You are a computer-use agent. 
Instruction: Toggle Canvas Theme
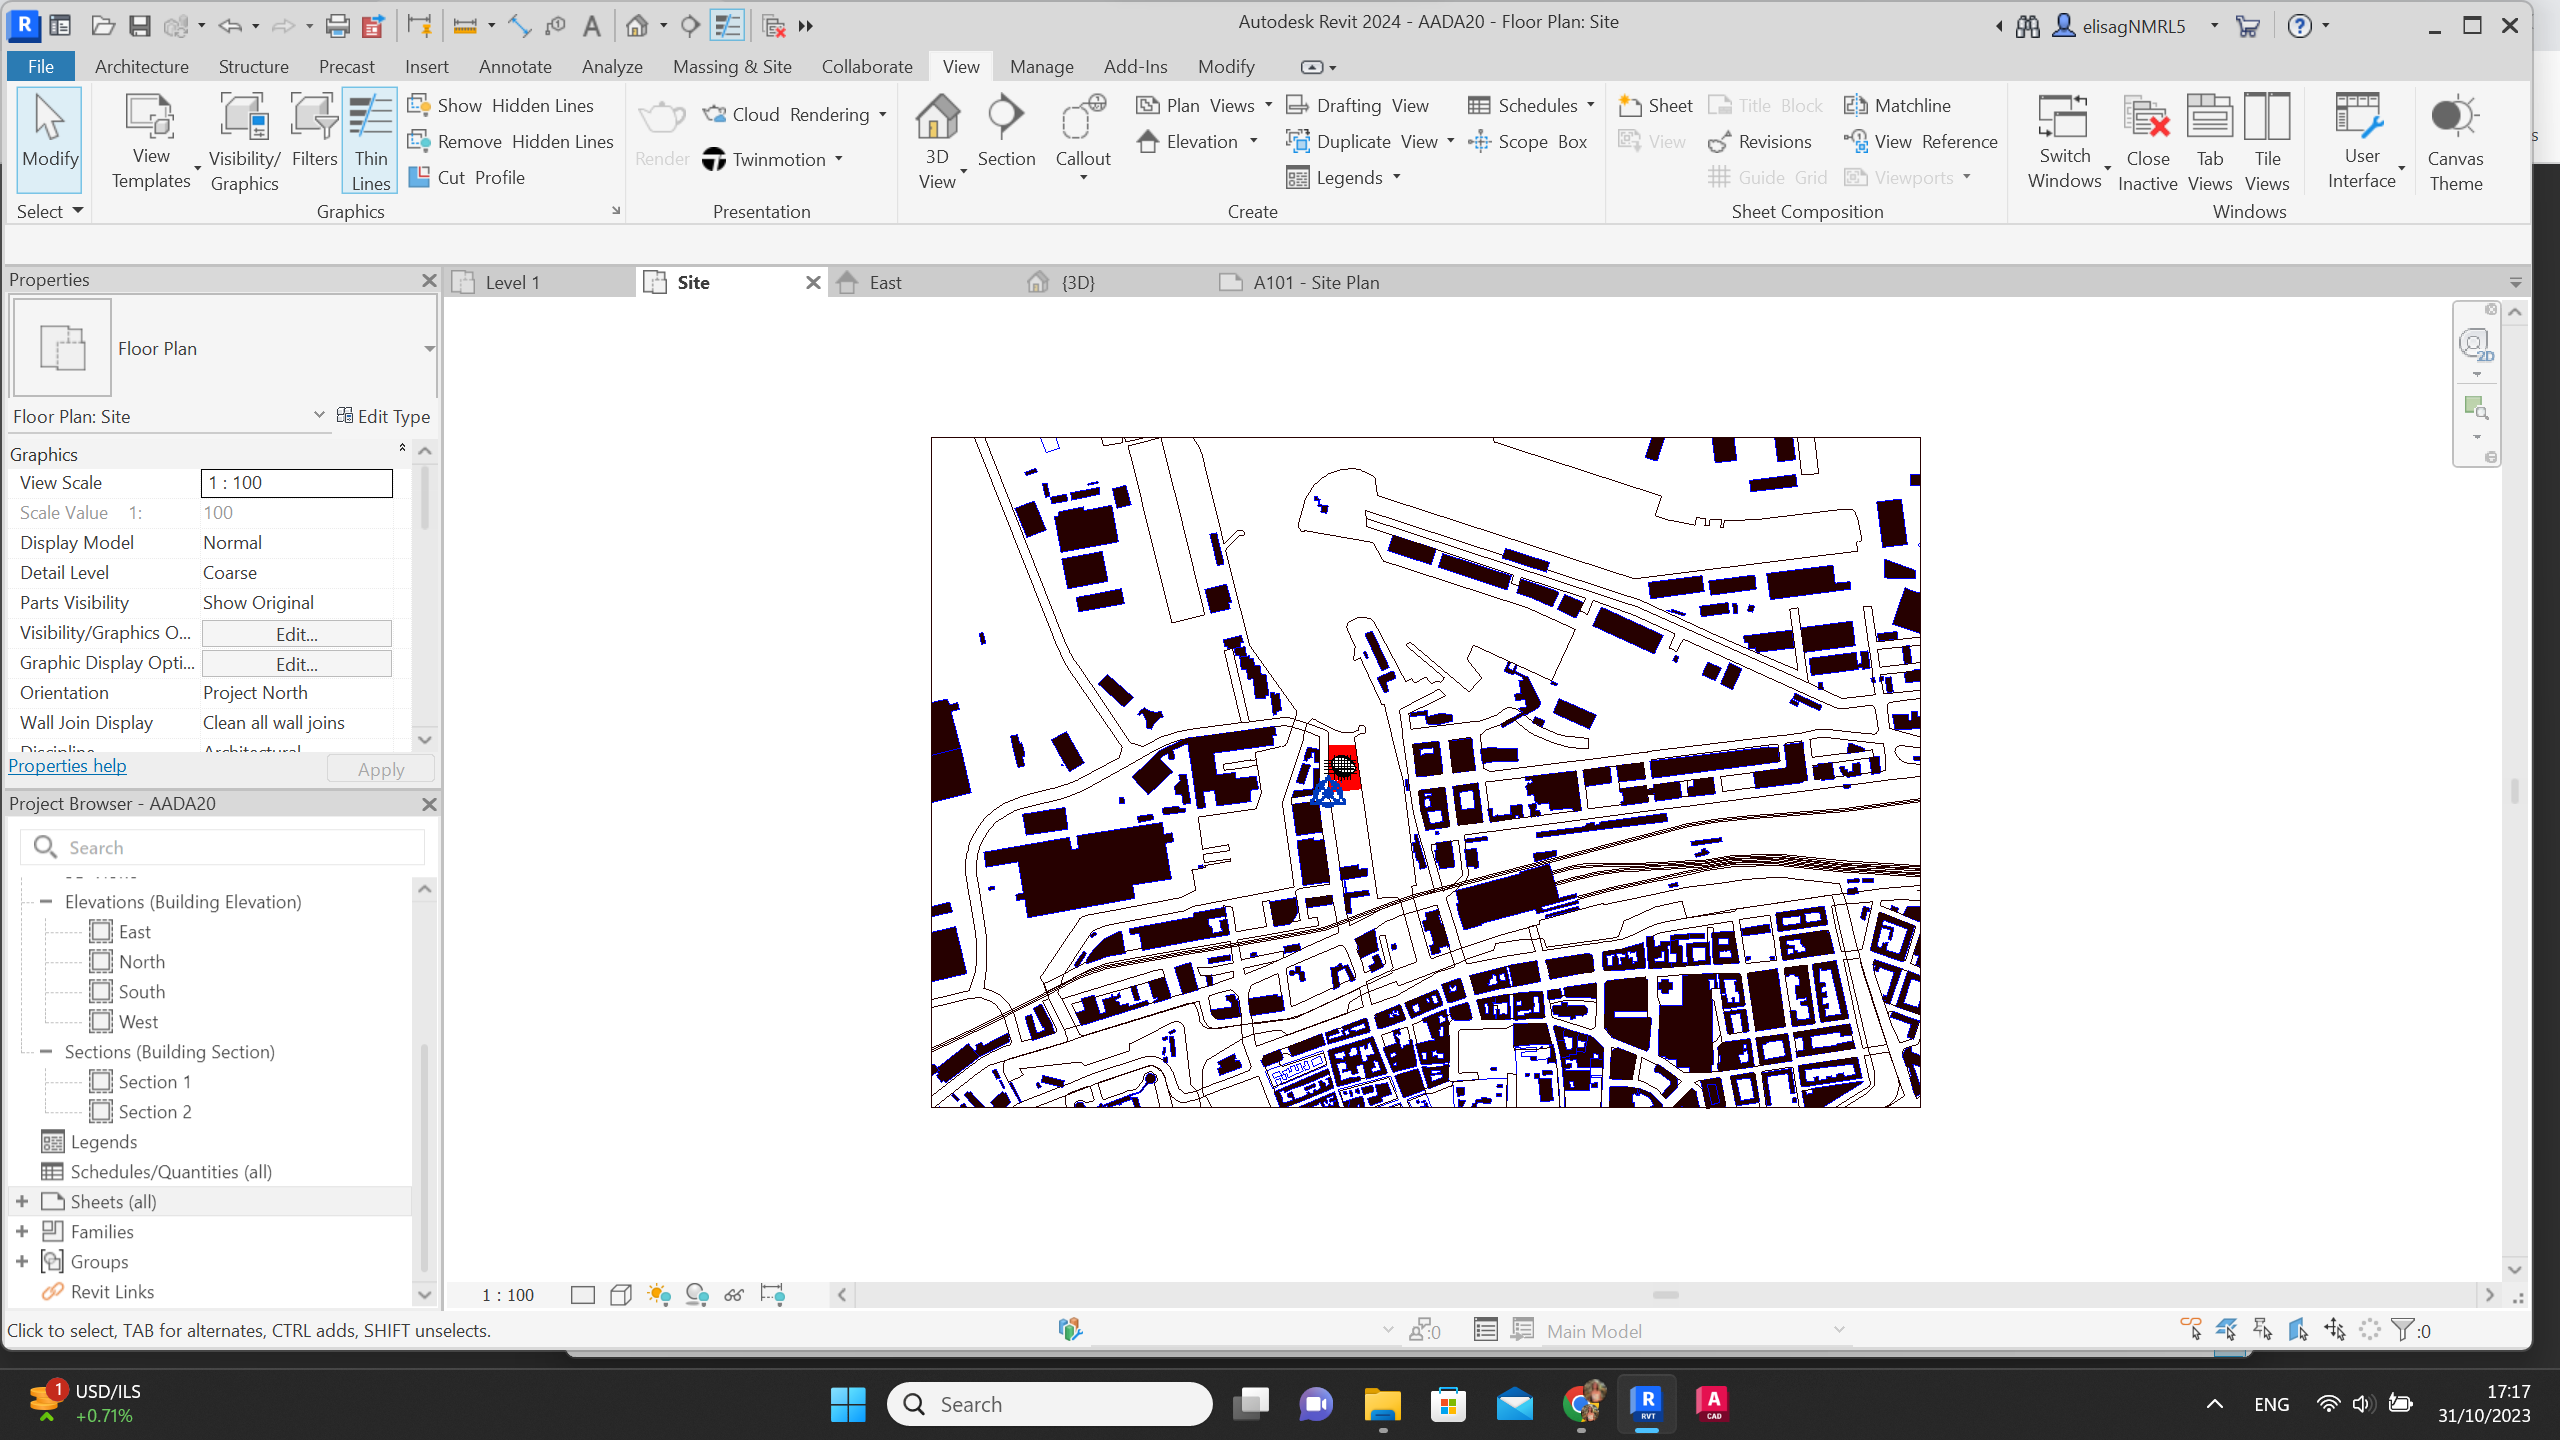point(2455,141)
